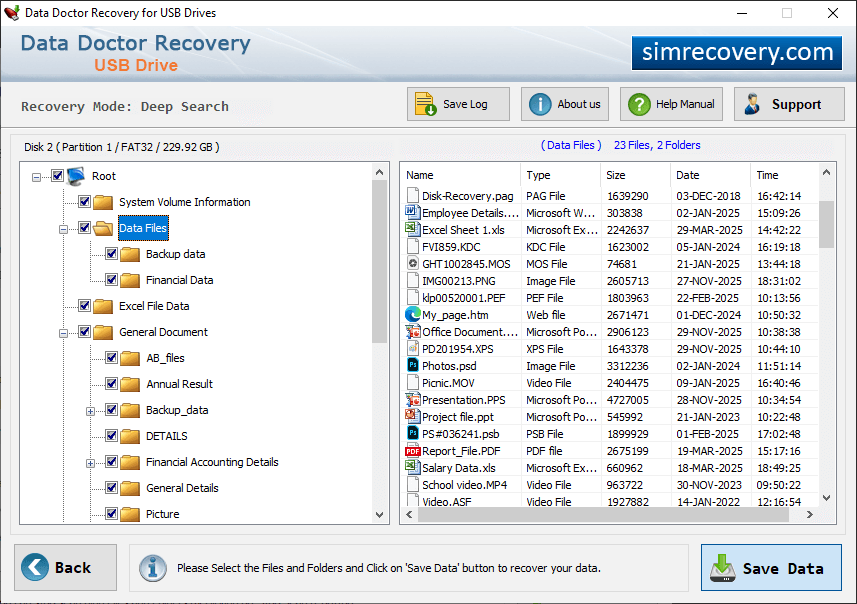Uncheck the General Document checkbox
The image size is (857, 604).
[x=84, y=331]
